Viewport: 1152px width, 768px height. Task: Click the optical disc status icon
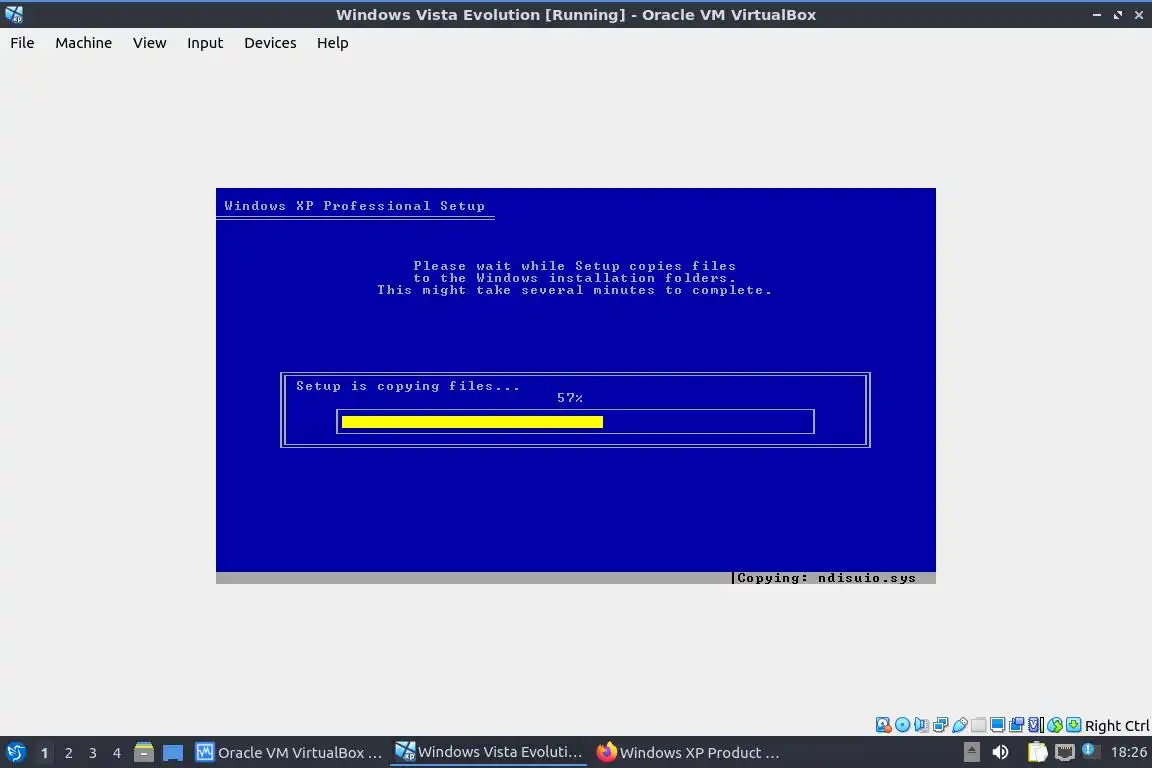[902, 725]
